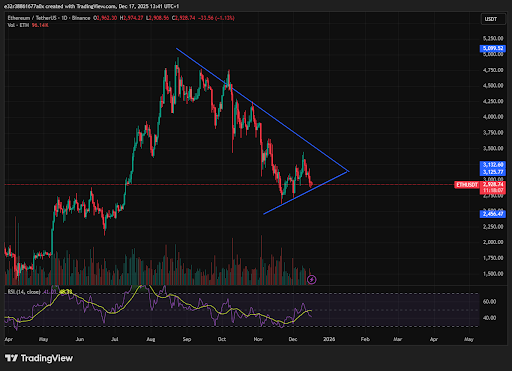Click the low price value 2,908.56
The width and height of the screenshot is (512, 371).
click(x=159, y=18)
